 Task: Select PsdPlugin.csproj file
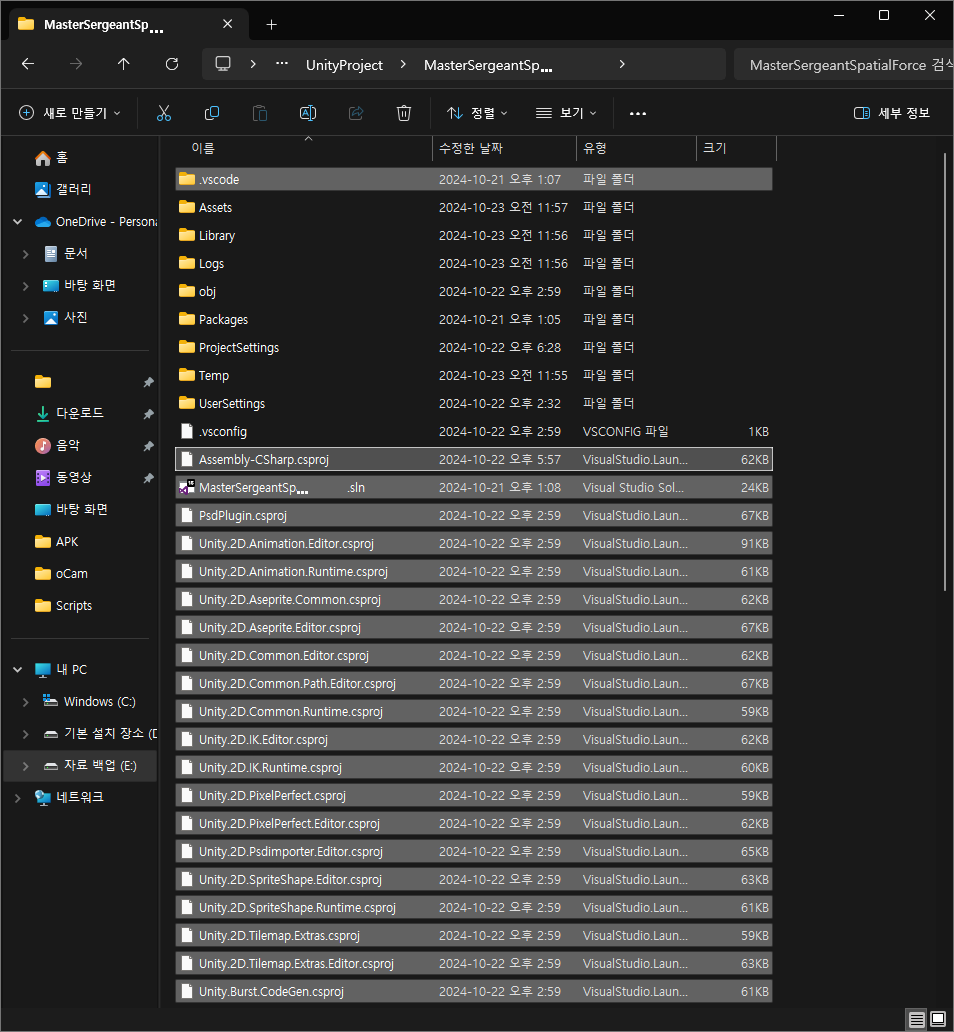pos(473,515)
